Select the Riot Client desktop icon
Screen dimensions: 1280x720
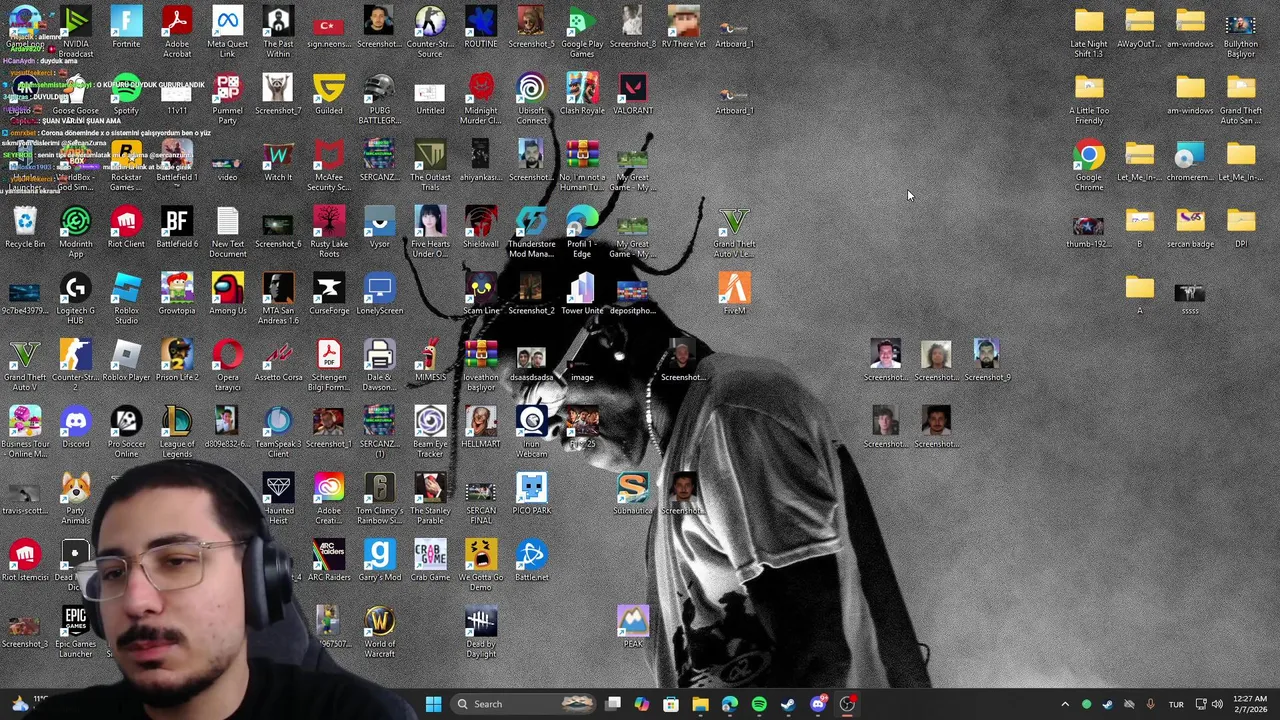coord(126,227)
